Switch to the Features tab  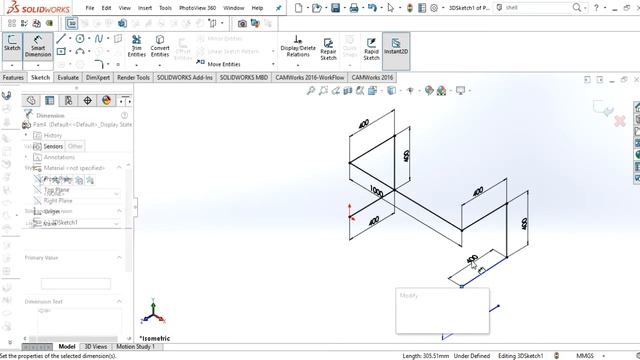click(x=13, y=78)
